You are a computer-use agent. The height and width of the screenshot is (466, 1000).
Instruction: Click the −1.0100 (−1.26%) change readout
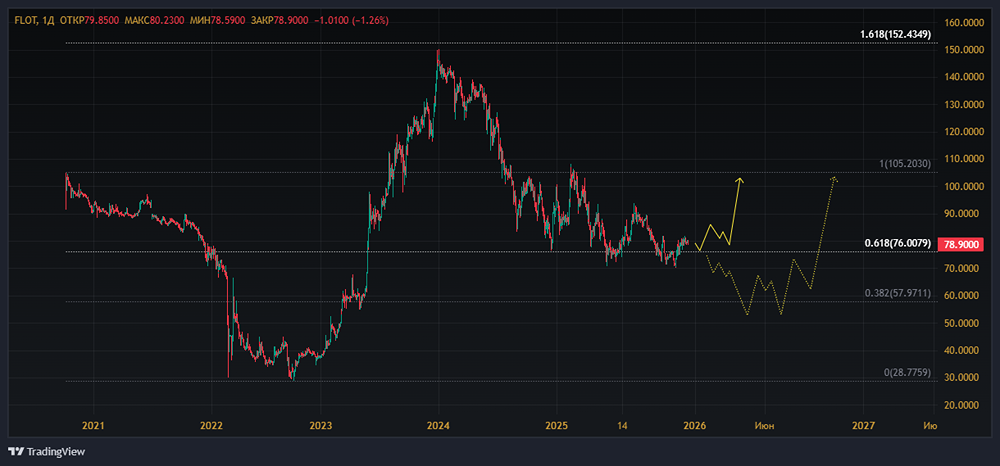[x=349, y=20]
